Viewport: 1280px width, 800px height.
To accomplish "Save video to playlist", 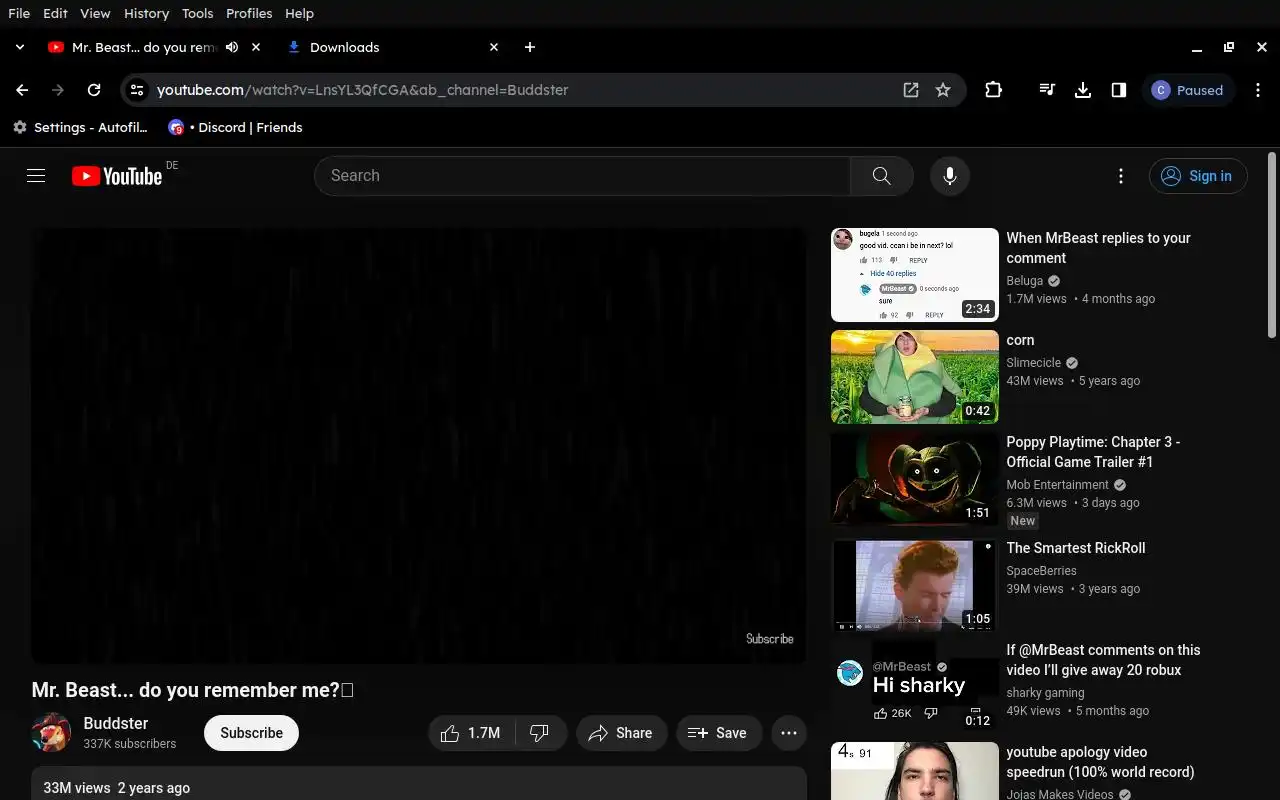I will click(x=719, y=733).
